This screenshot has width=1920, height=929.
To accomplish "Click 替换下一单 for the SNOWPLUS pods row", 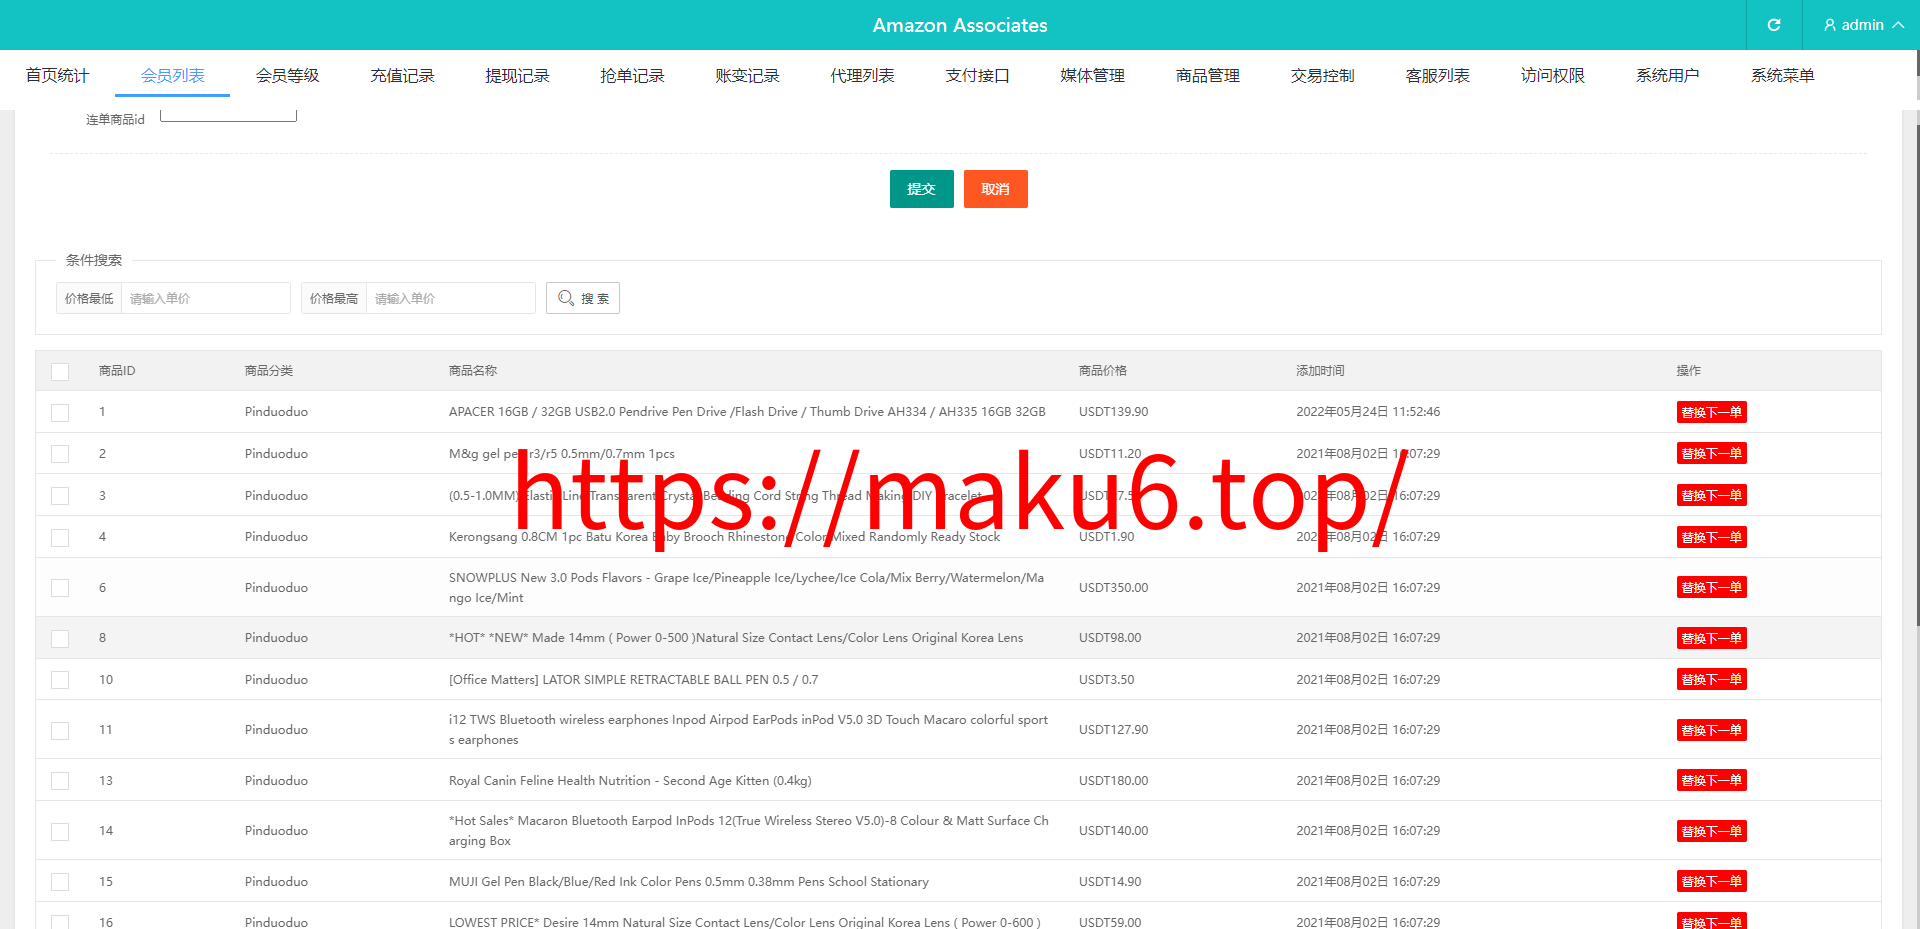I will 1711,588.
